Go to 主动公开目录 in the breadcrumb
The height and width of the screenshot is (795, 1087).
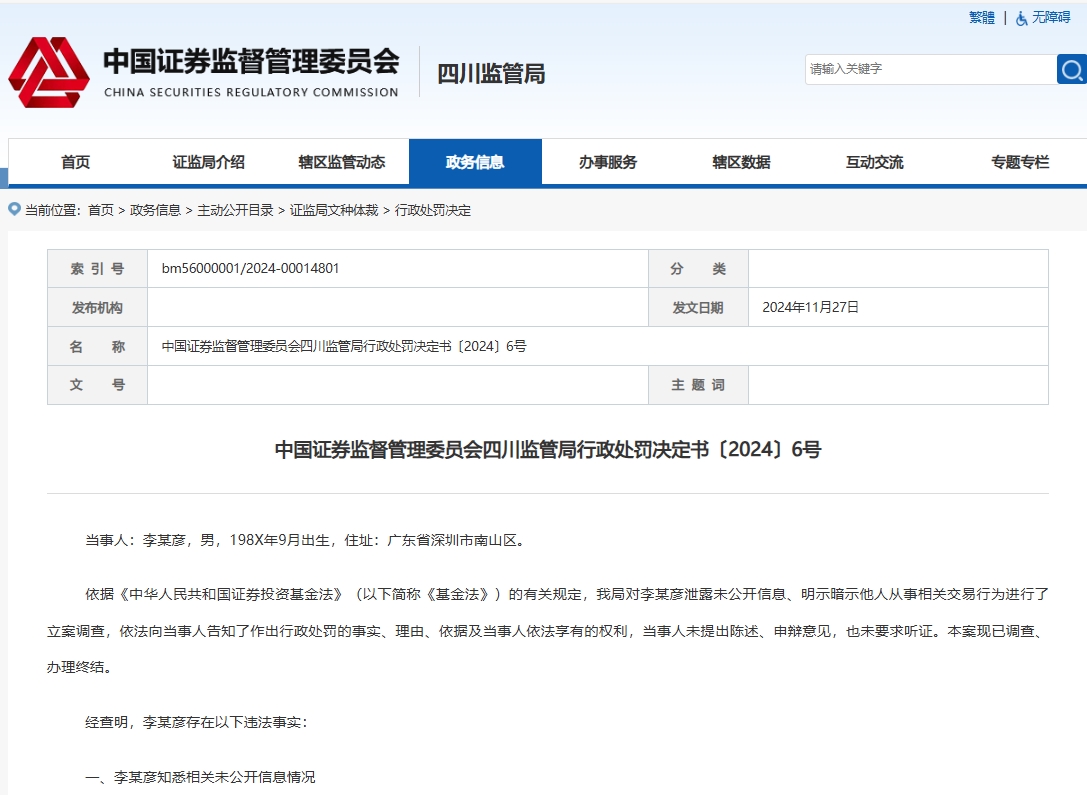(x=236, y=210)
